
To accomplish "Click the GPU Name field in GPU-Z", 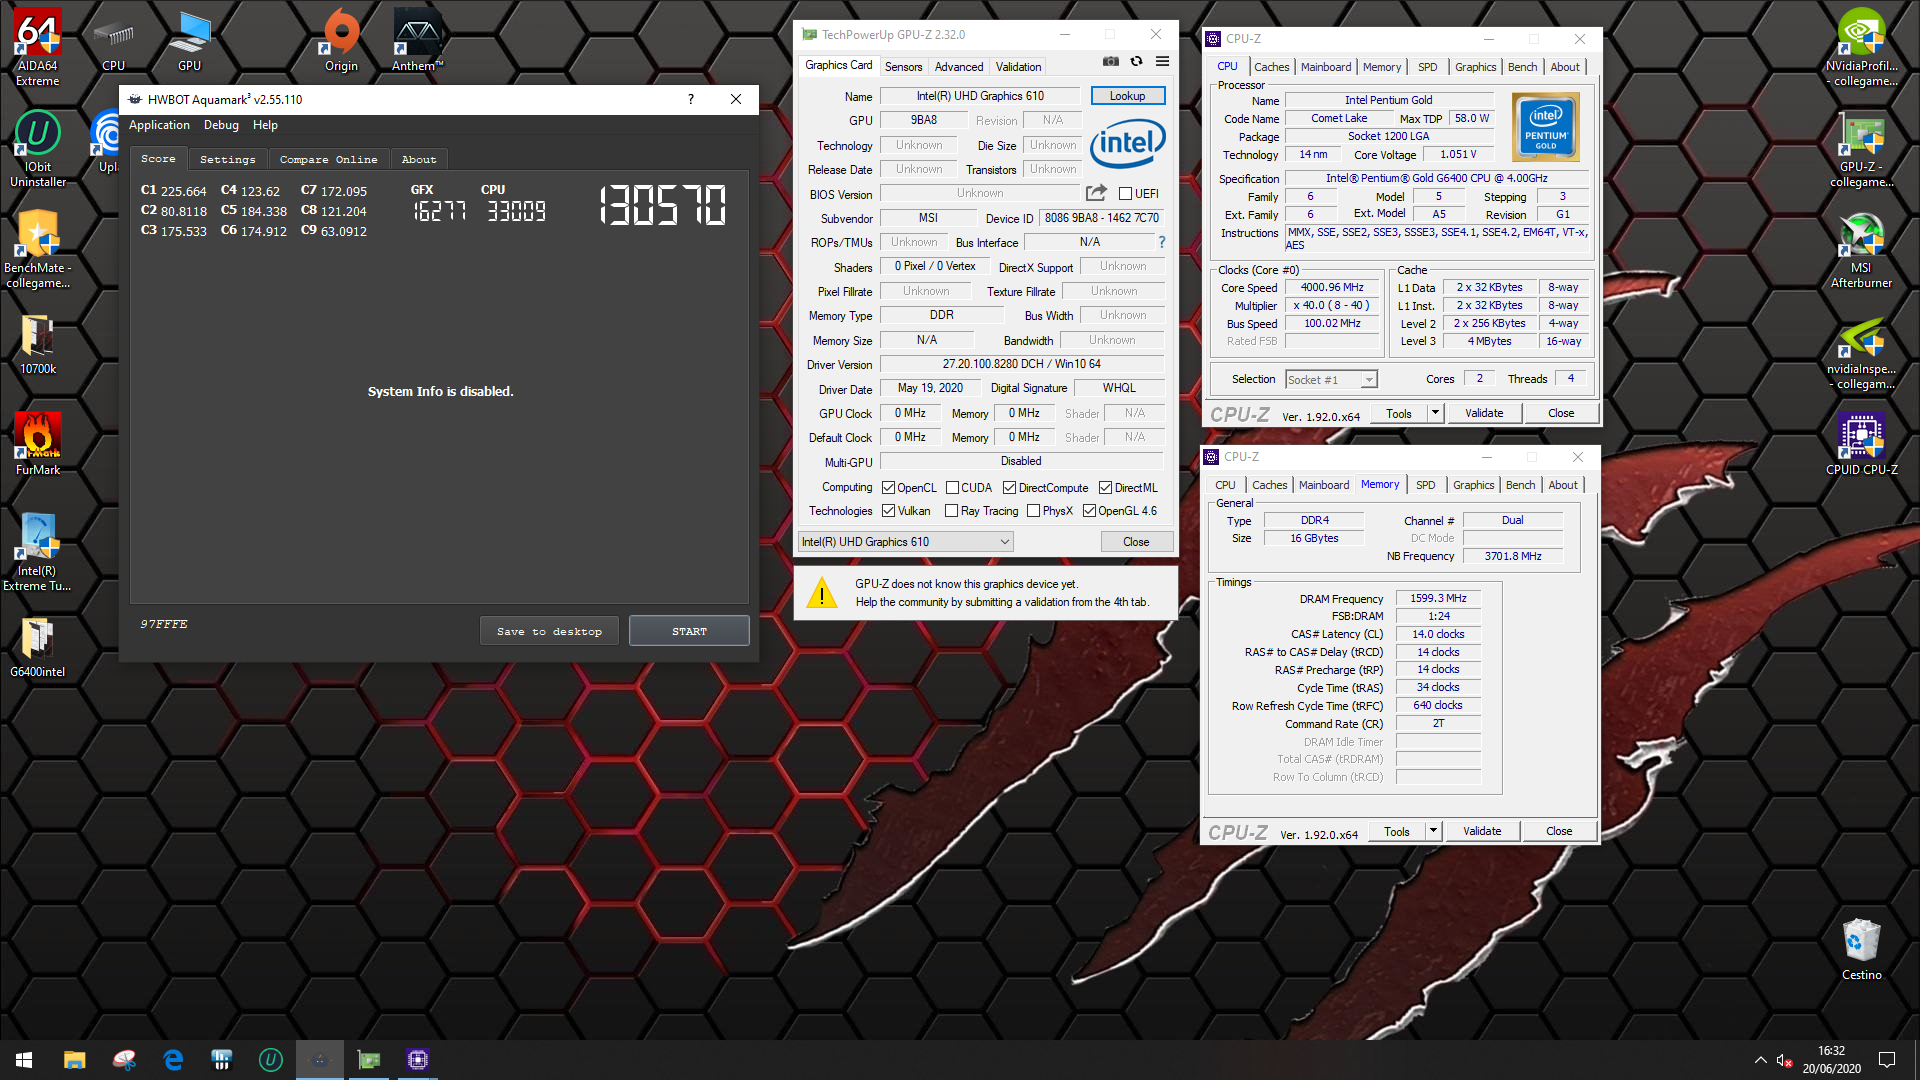I will tap(979, 96).
